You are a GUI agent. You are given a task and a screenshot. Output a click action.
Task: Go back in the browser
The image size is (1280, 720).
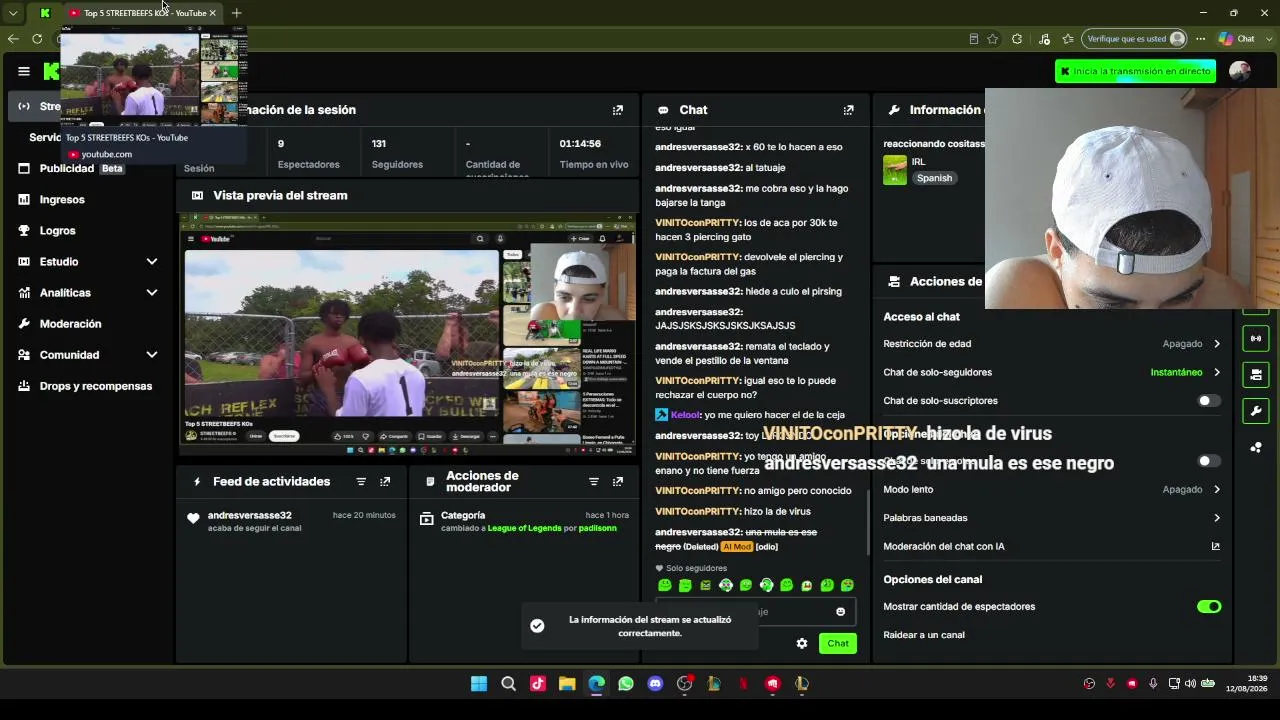point(12,39)
